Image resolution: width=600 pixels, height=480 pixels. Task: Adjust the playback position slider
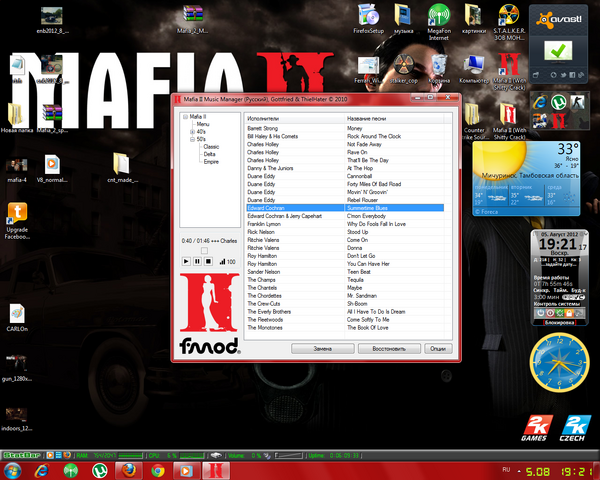[x=204, y=250]
